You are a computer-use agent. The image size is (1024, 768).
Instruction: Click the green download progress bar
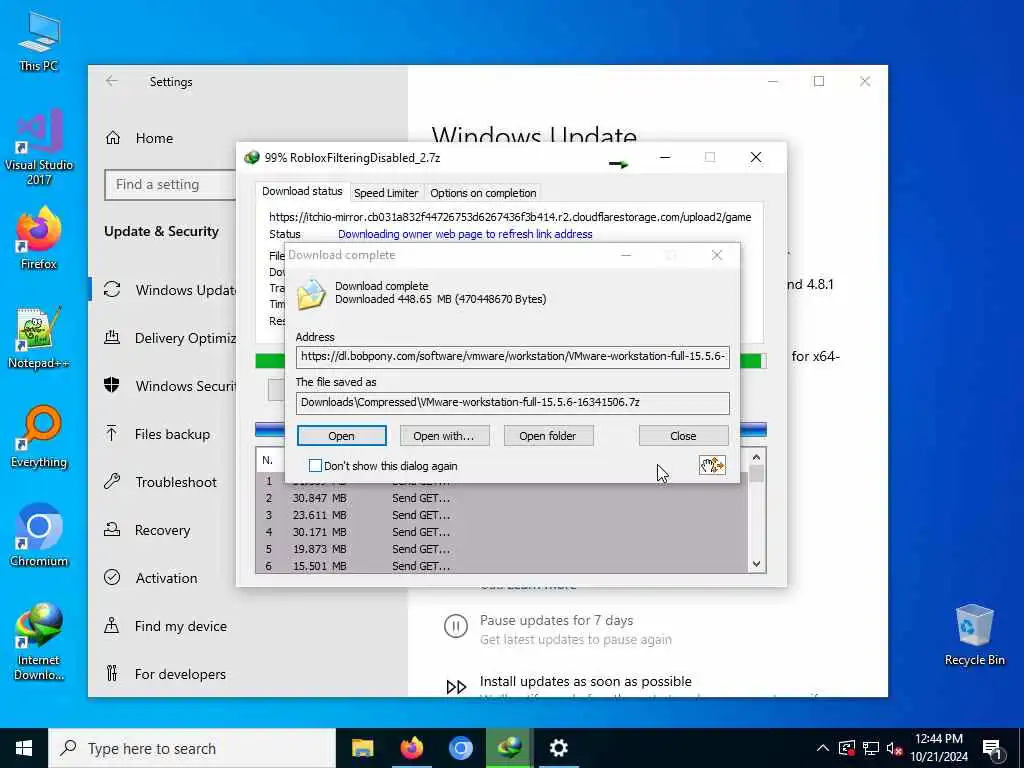coord(753,360)
